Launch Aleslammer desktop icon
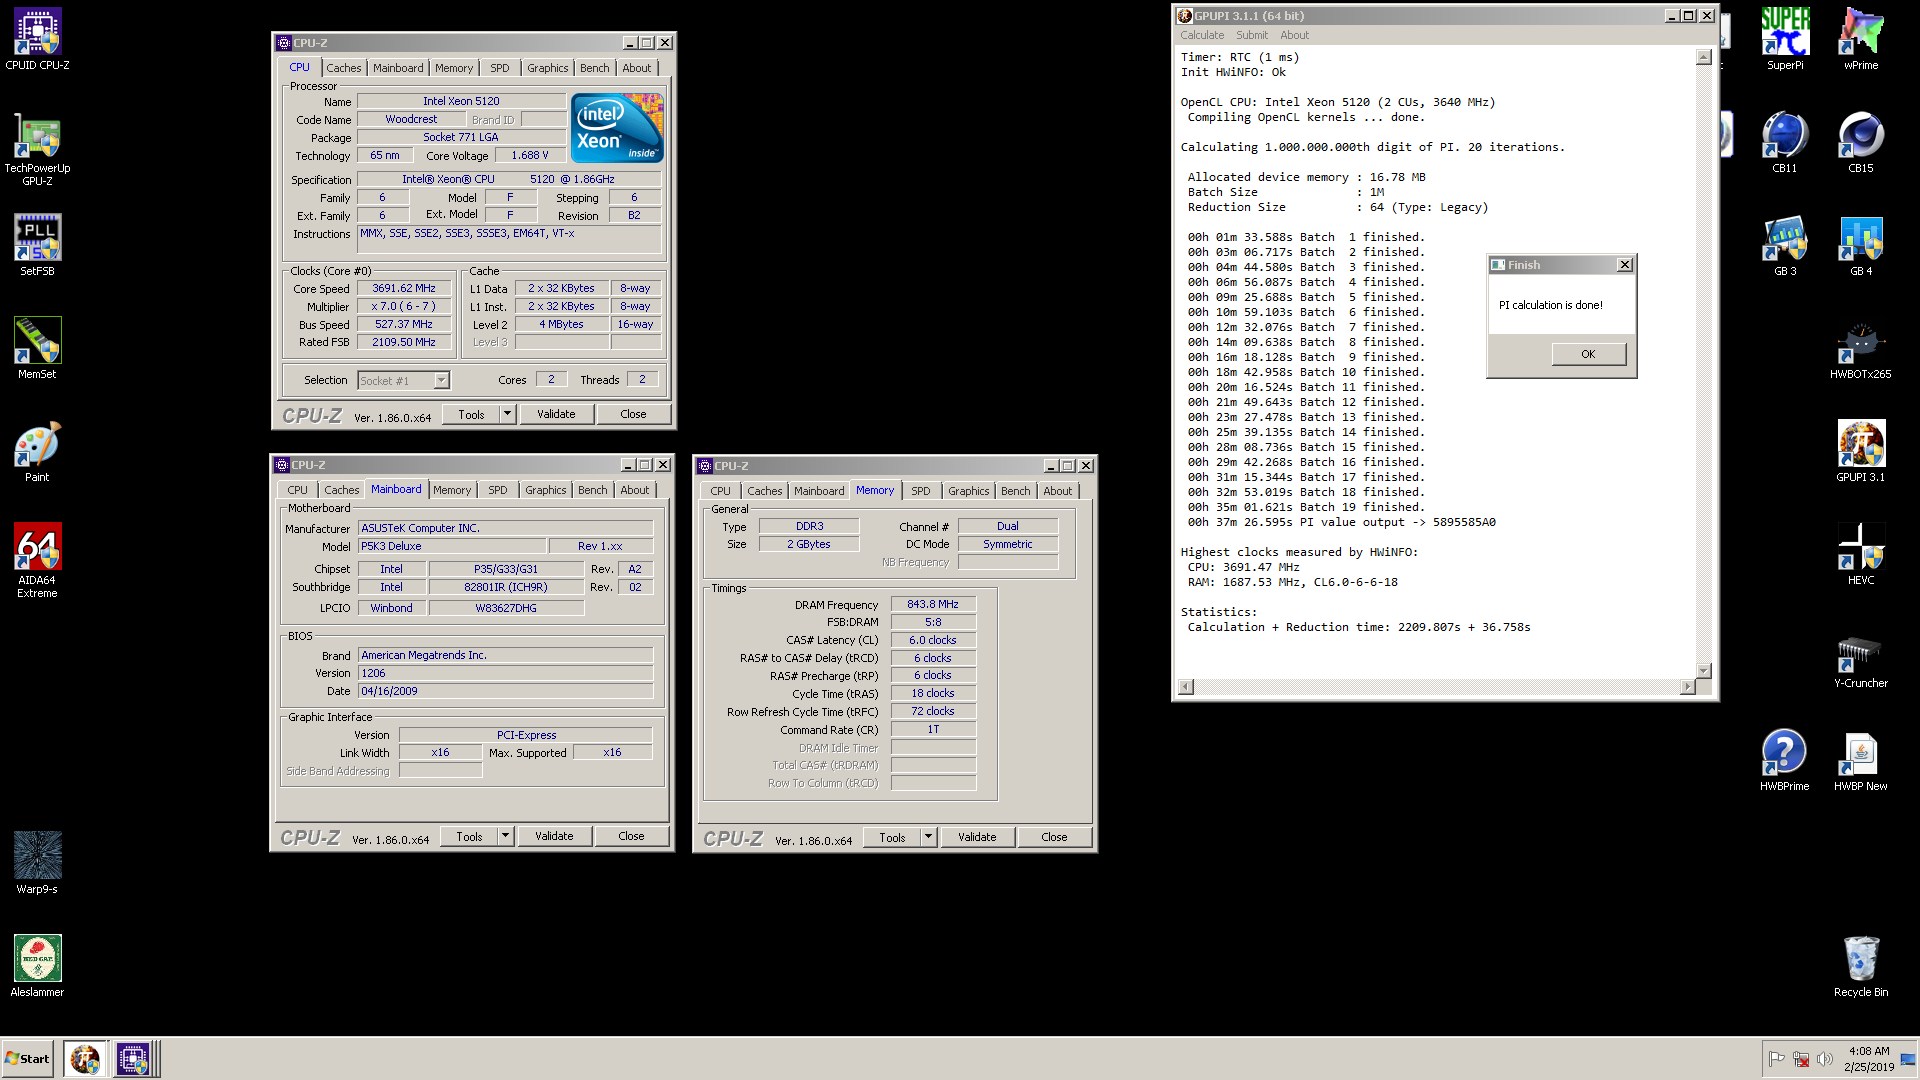This screenshot has height=1080, width=1920. click(x=37, y=967)
